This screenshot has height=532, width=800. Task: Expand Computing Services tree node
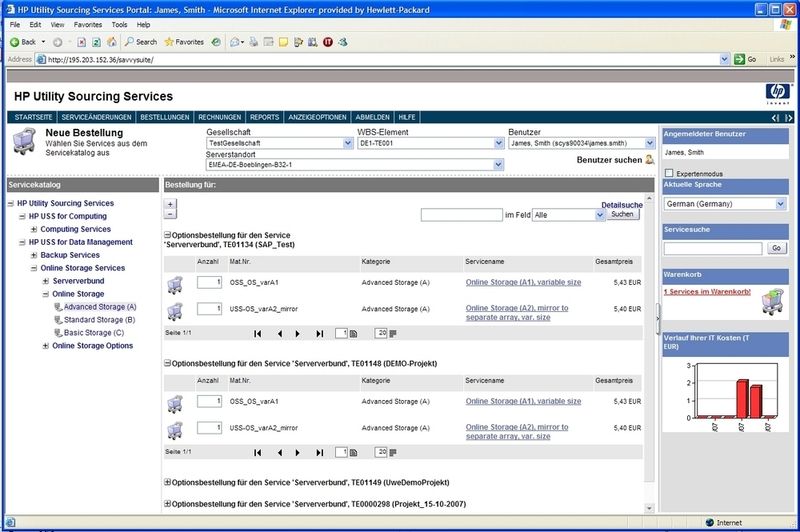(34, 230)
